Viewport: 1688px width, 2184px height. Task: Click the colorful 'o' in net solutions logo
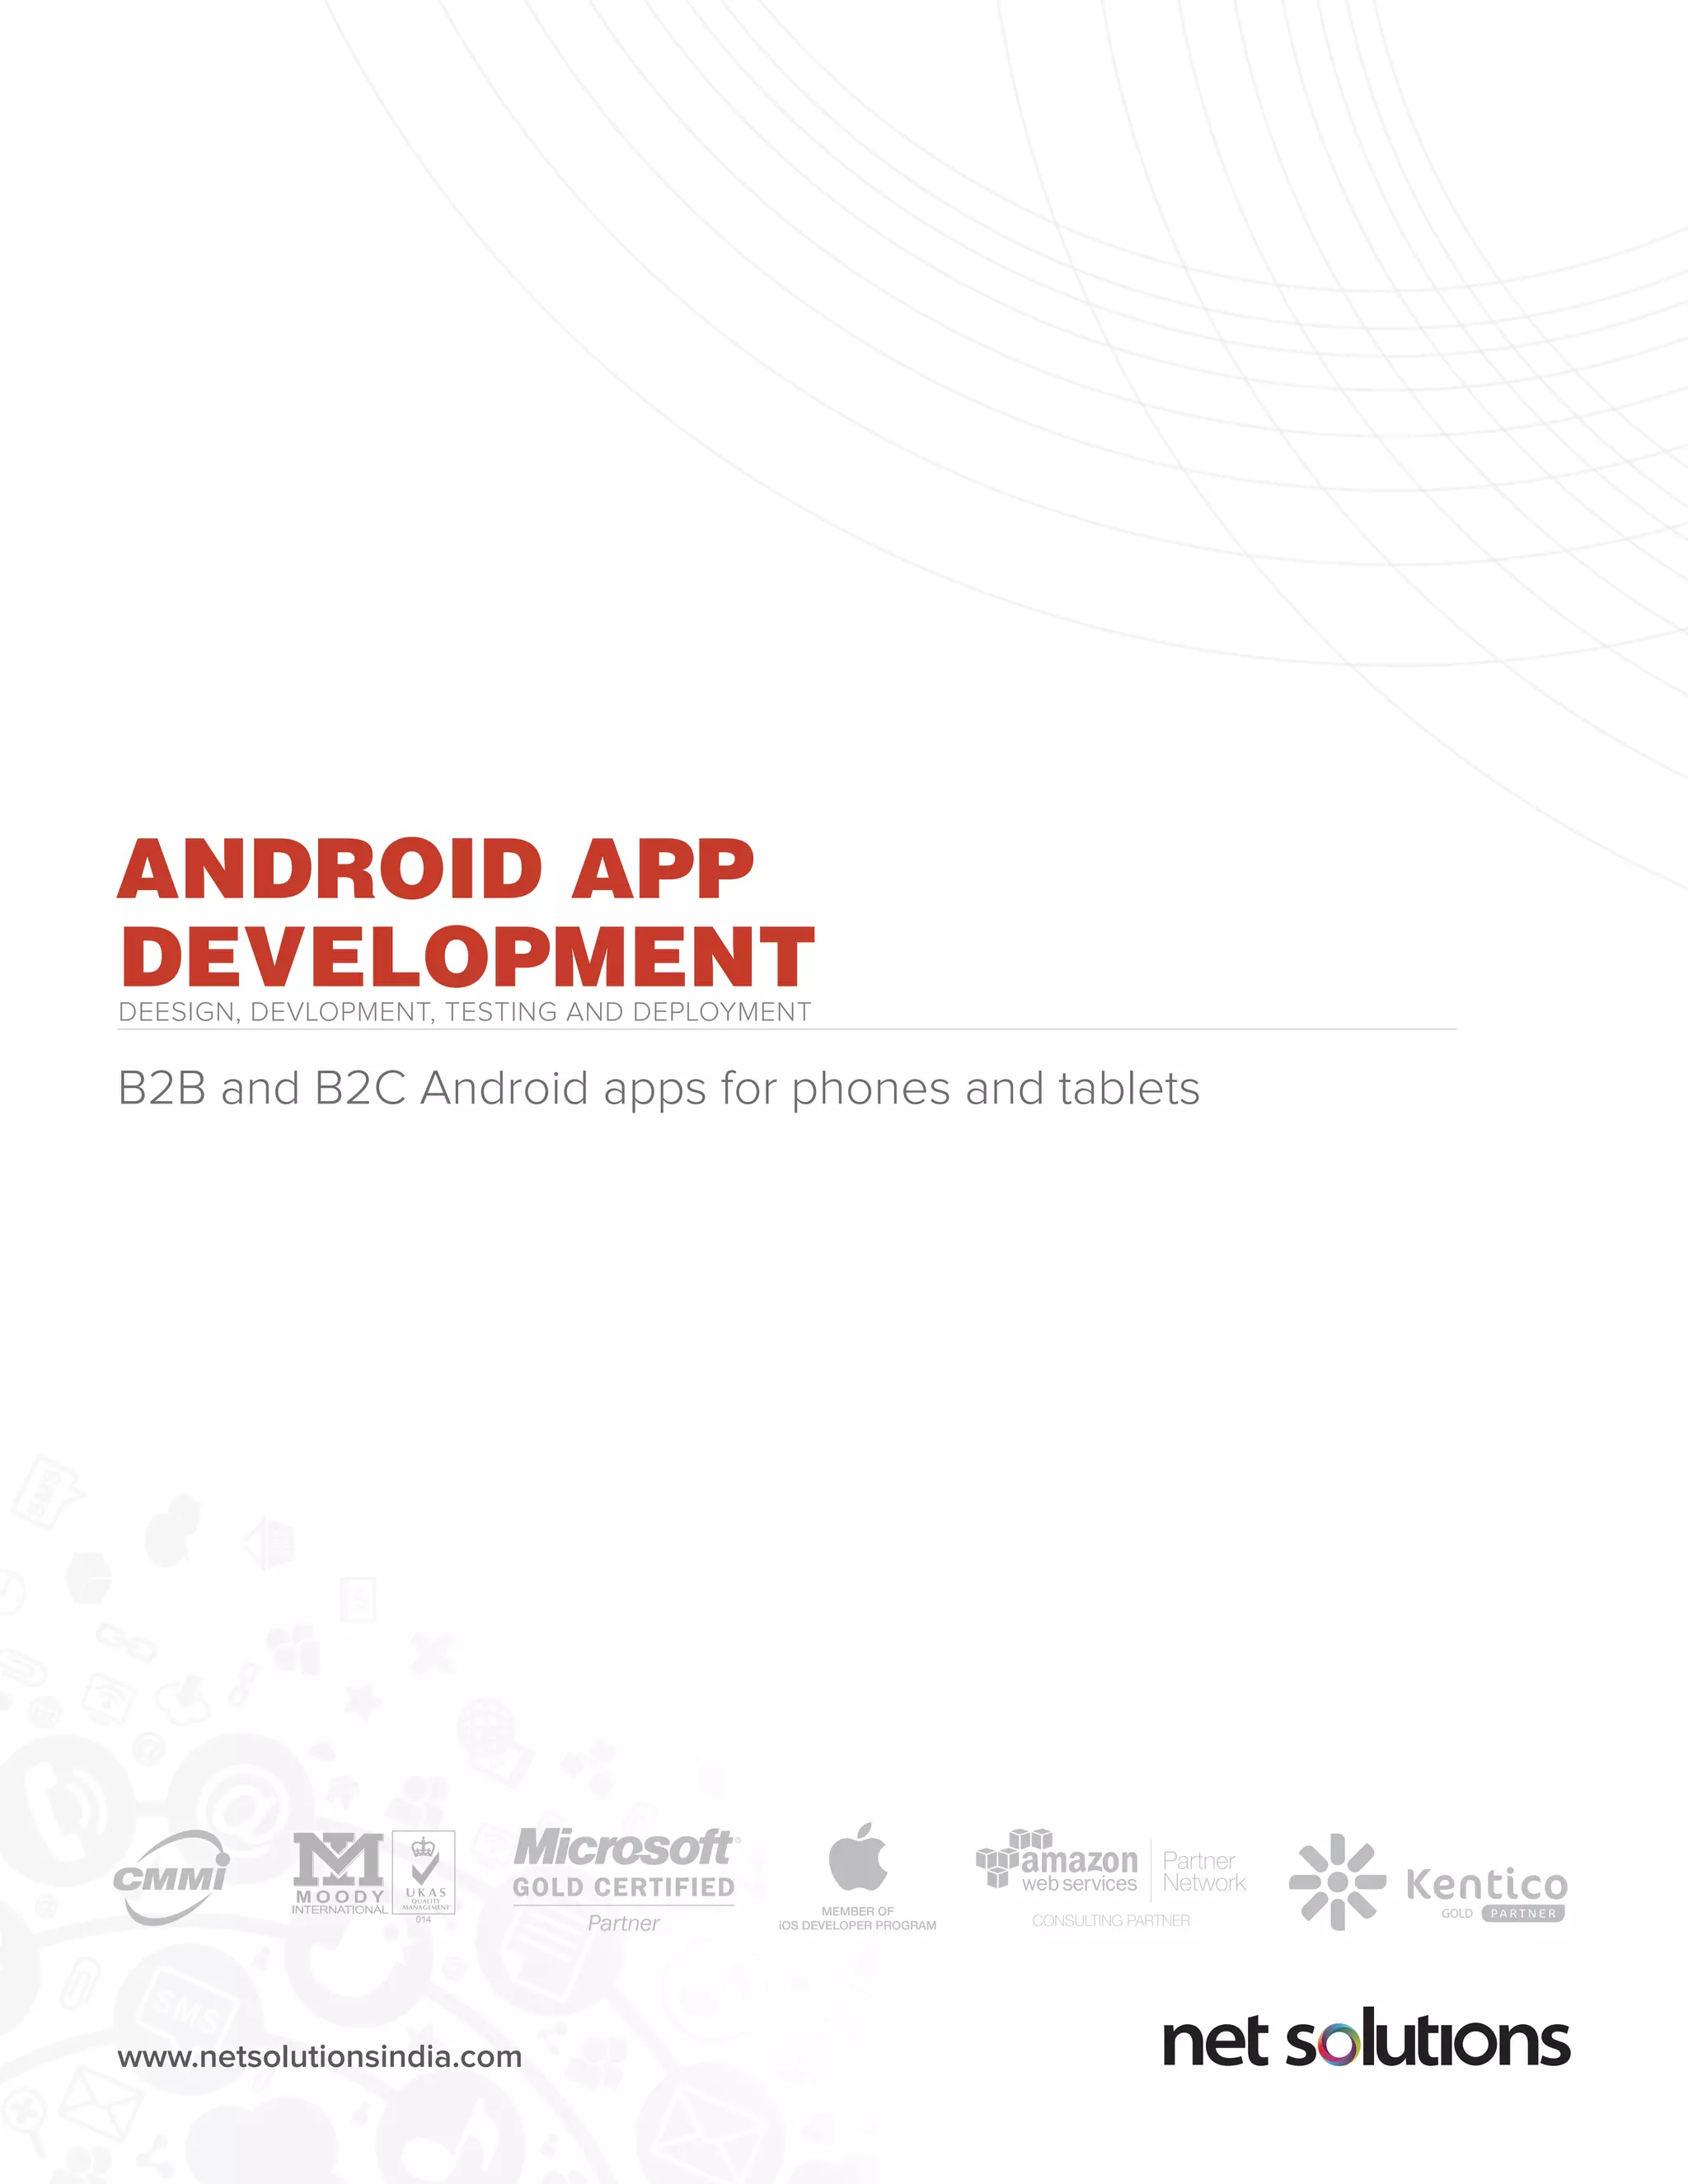[1339, 2045]
